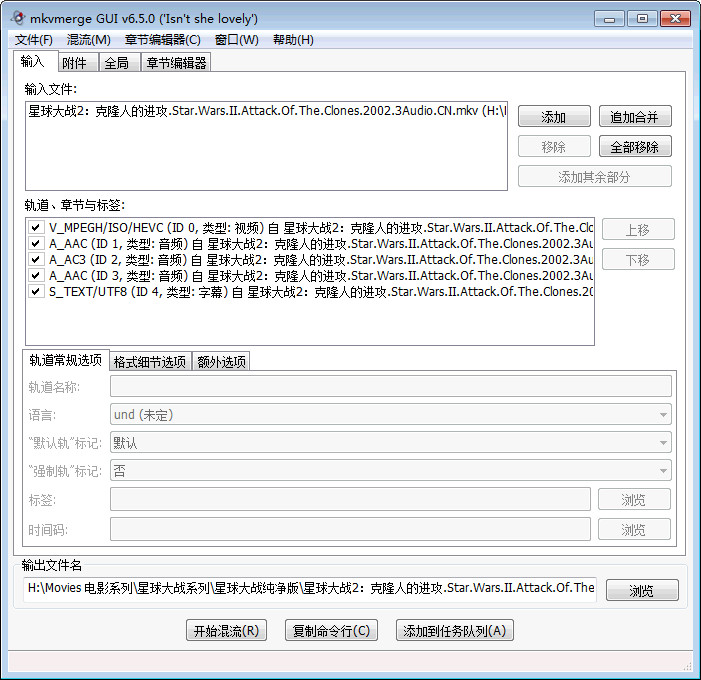Open the 混流(M) menu

88,40
